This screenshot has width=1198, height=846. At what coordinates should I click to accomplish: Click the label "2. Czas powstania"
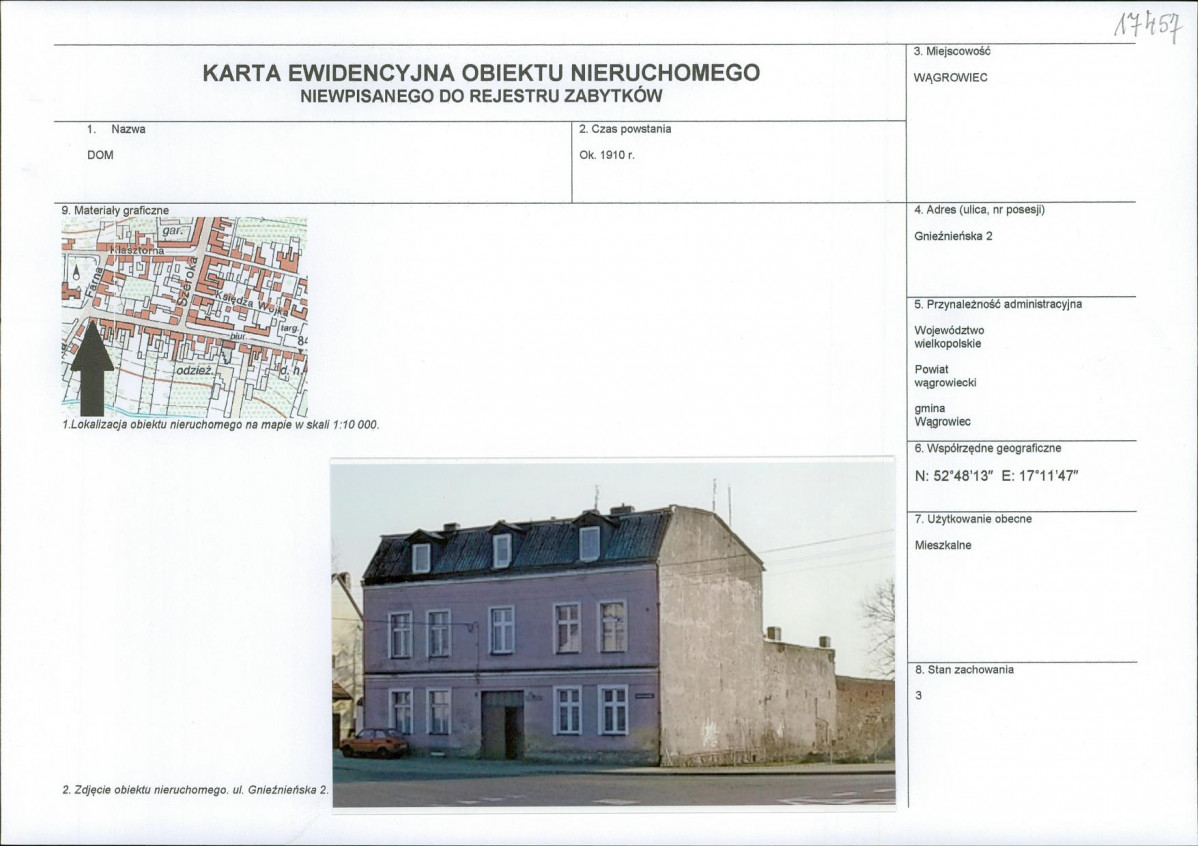(625, 129)
